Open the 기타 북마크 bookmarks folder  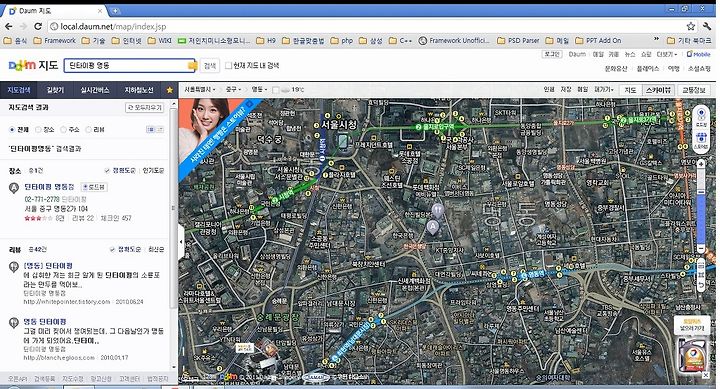point(689,40)
